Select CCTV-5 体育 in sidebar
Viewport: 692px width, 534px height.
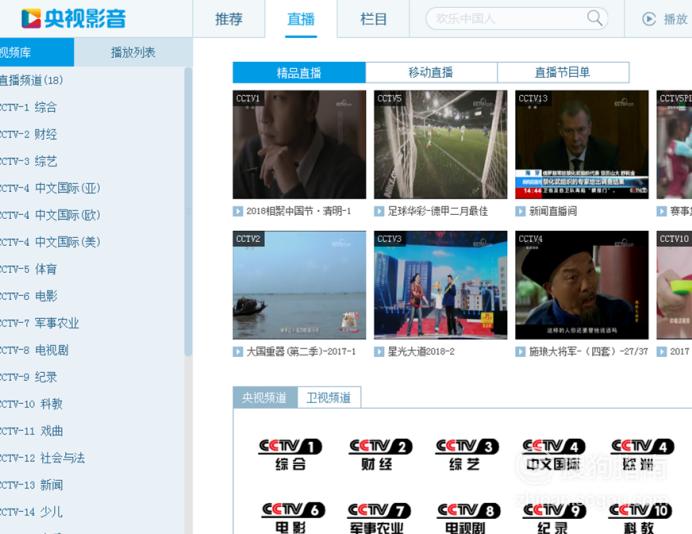[x=28, y=269]
